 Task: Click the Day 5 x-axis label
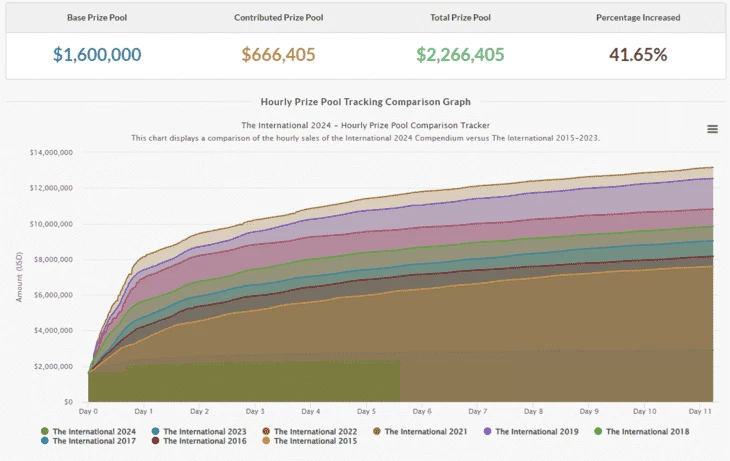click(x=366, y=411)
